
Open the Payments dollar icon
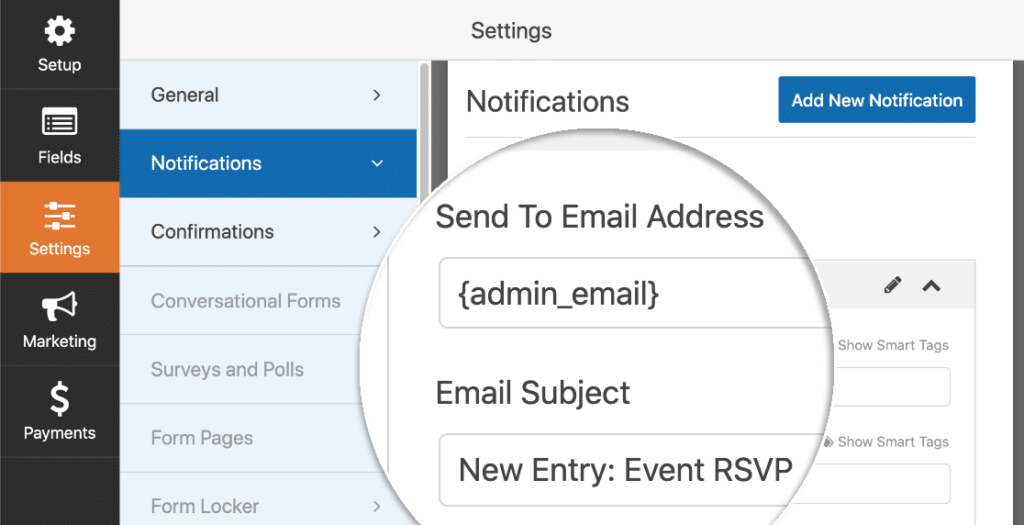(x=59, y=399)
